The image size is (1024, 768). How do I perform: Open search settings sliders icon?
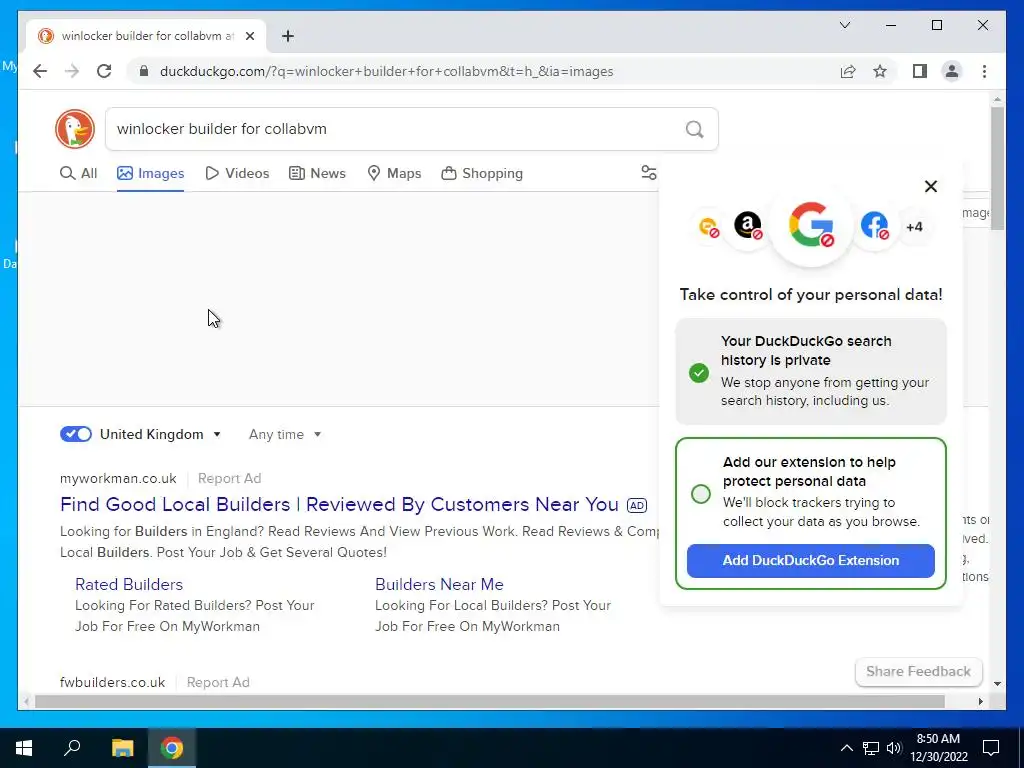(648, 173)
